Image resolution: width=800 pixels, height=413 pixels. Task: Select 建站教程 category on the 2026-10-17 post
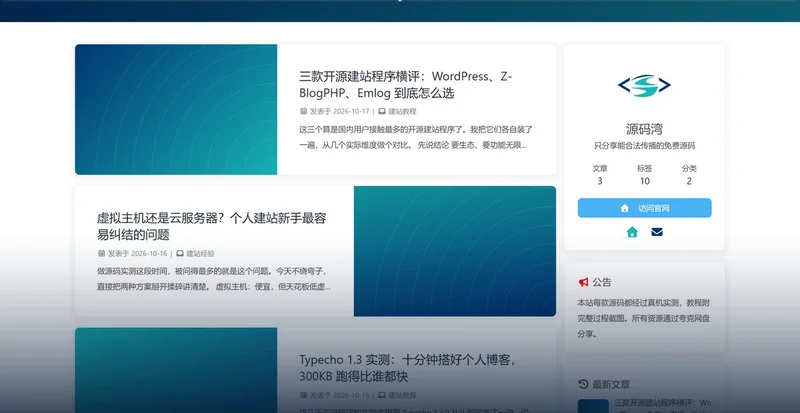pos(402,111)
